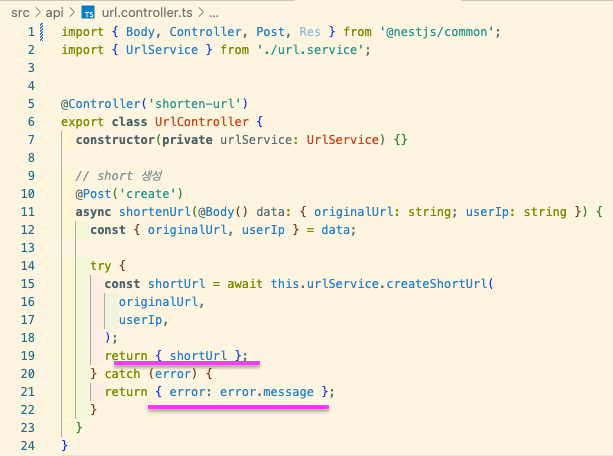
Task: Click the 'try' keyword on line 14
Action: (101, 266)
